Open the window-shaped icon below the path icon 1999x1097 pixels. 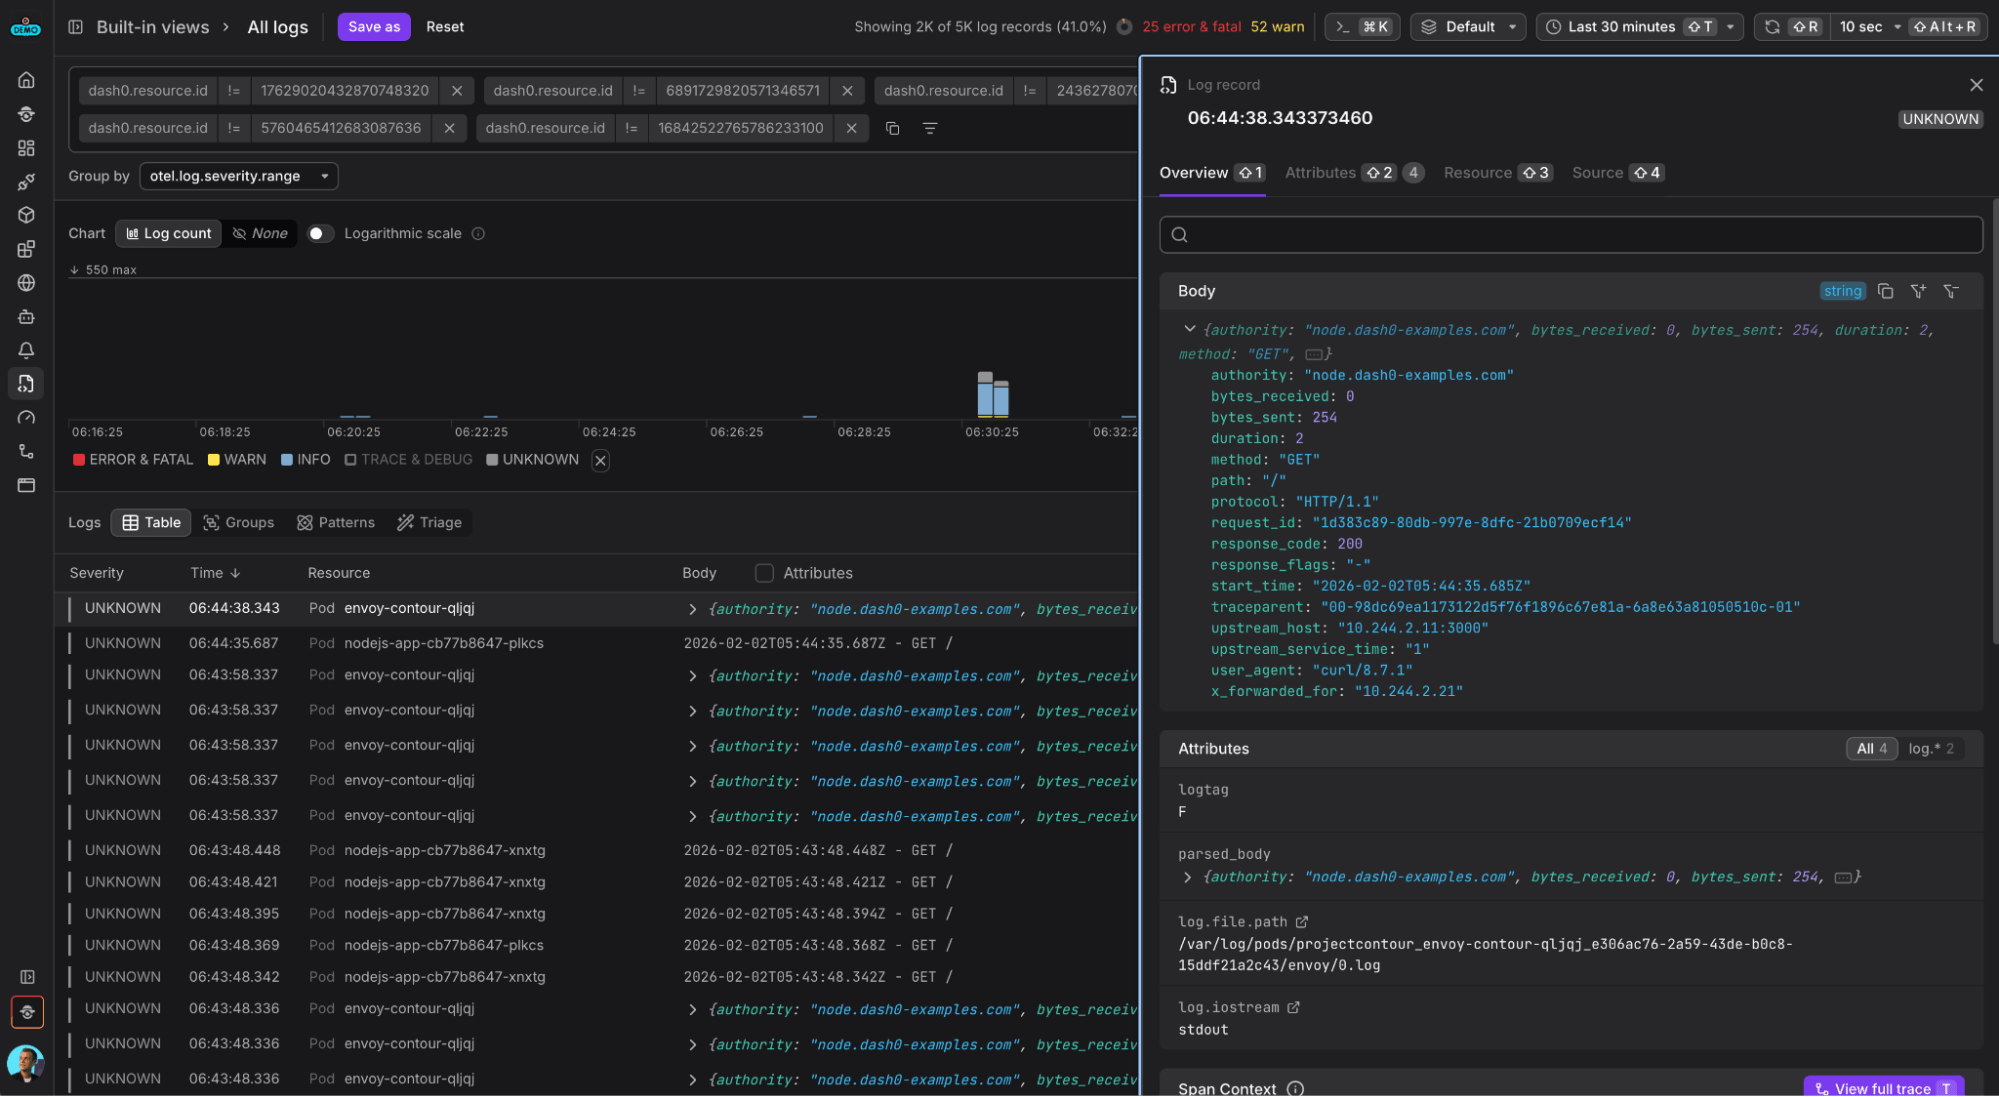(27, 486)
